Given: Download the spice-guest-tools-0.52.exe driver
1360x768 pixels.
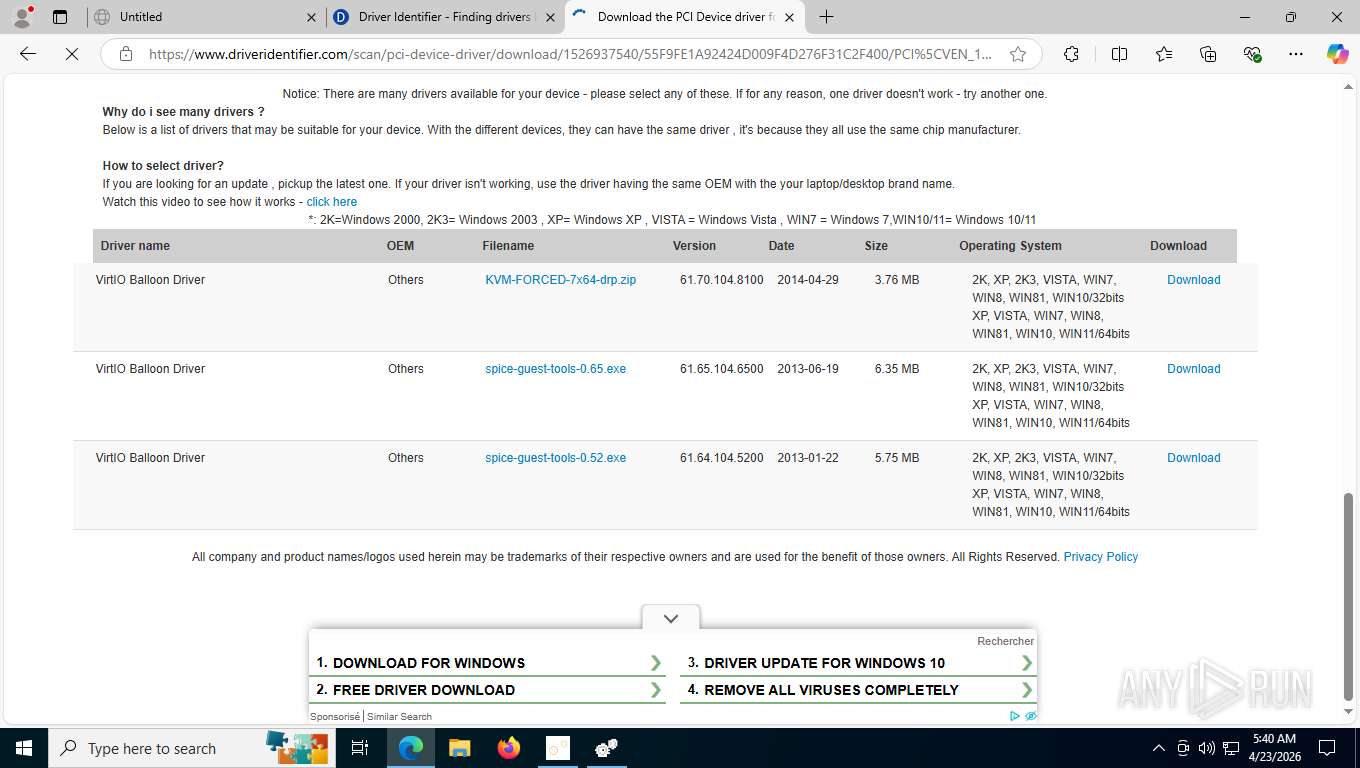Looking at the screenshot, I should [x=1194, y=458].
